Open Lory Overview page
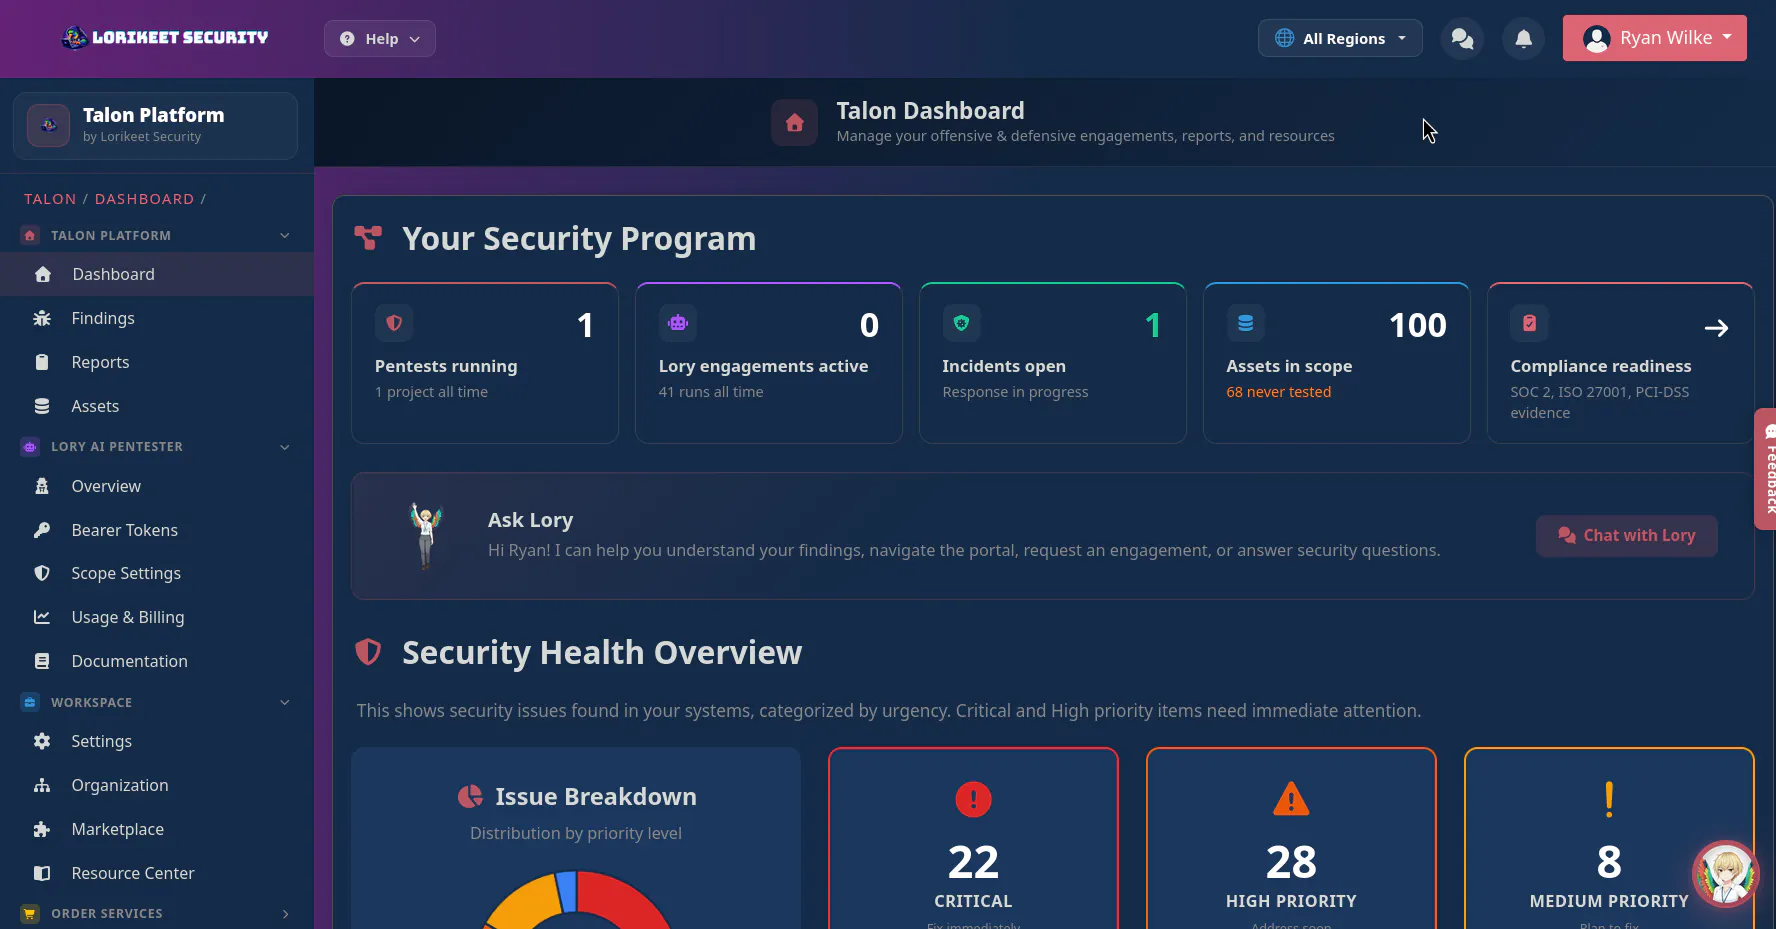This screenshot has height=929, width=1776. 157,486
